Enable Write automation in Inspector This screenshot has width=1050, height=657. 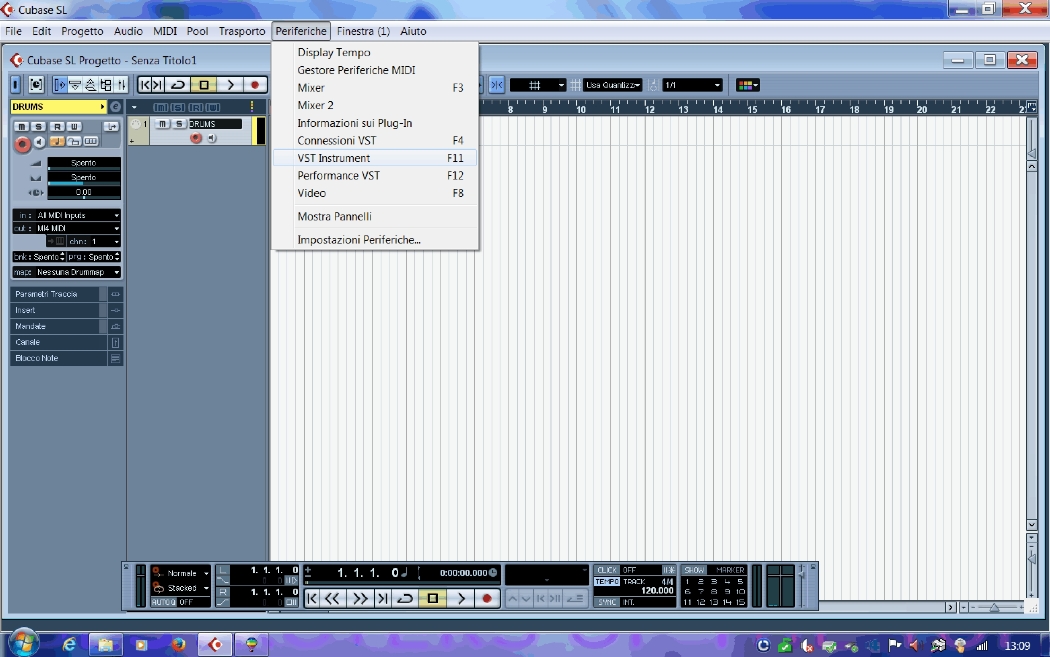coord(74,127)
